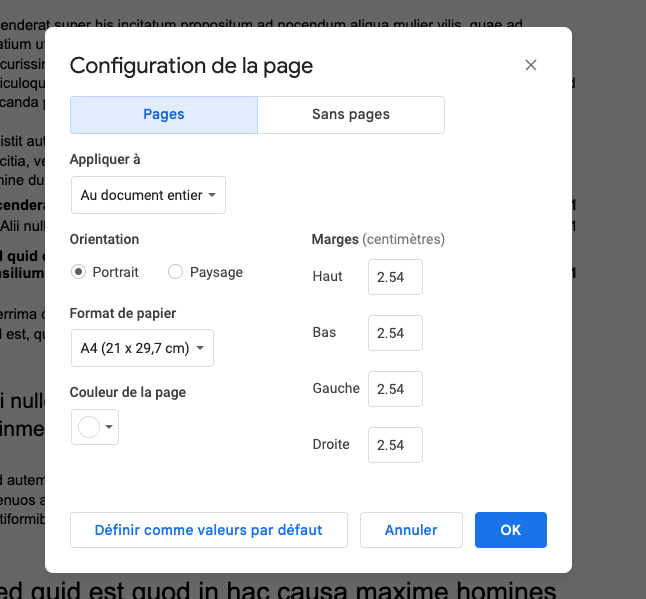Screen dimensions: 646x599
Task: Select Portrait orientation radio button
Action: (x=78, y=272)
